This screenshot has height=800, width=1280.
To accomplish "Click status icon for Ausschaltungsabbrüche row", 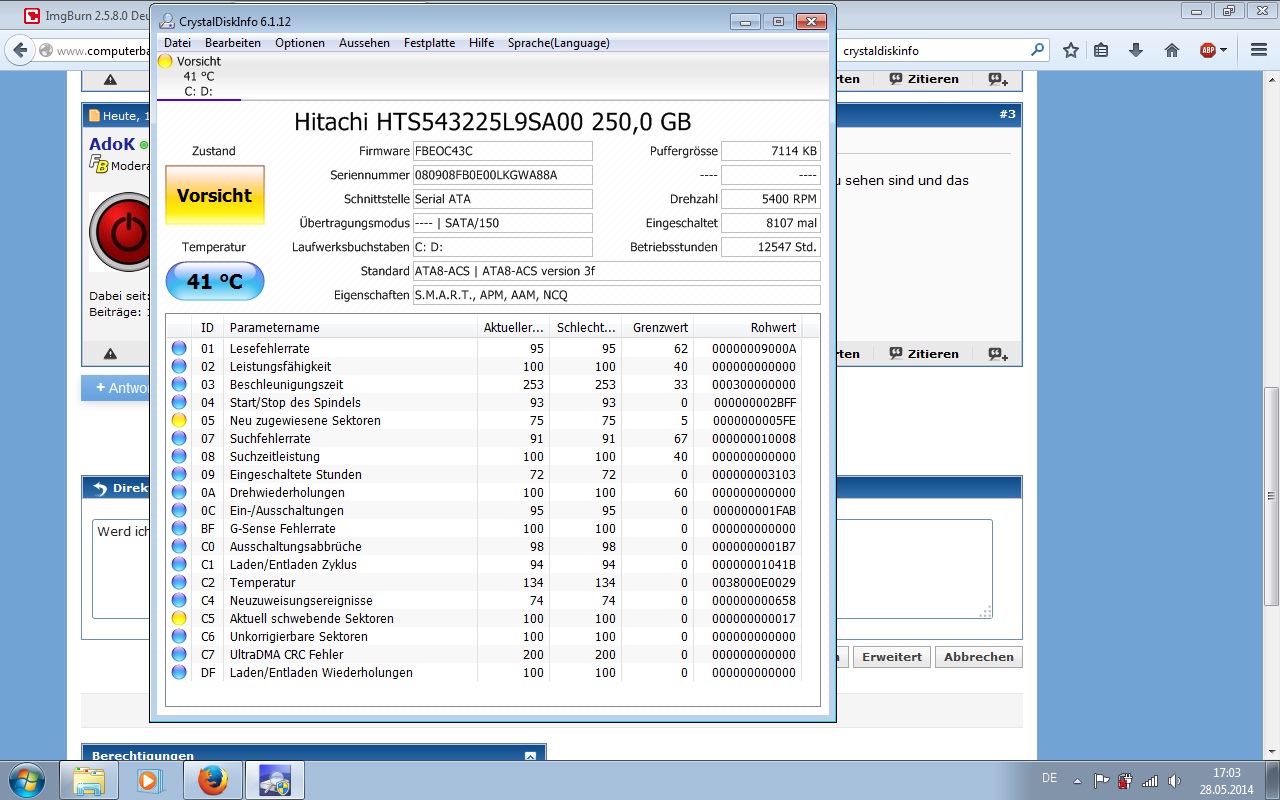I will click(179, 546).
